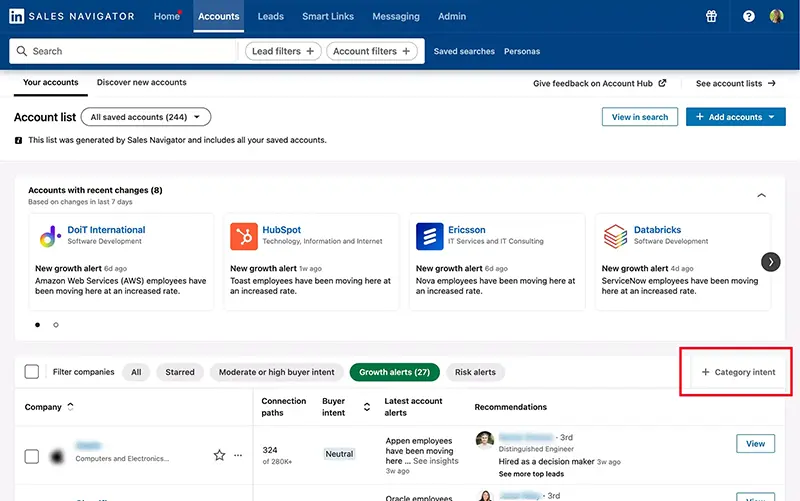Click the Databricks logo icon
Screen dimensions: 800x501
[x=615, y=236]
